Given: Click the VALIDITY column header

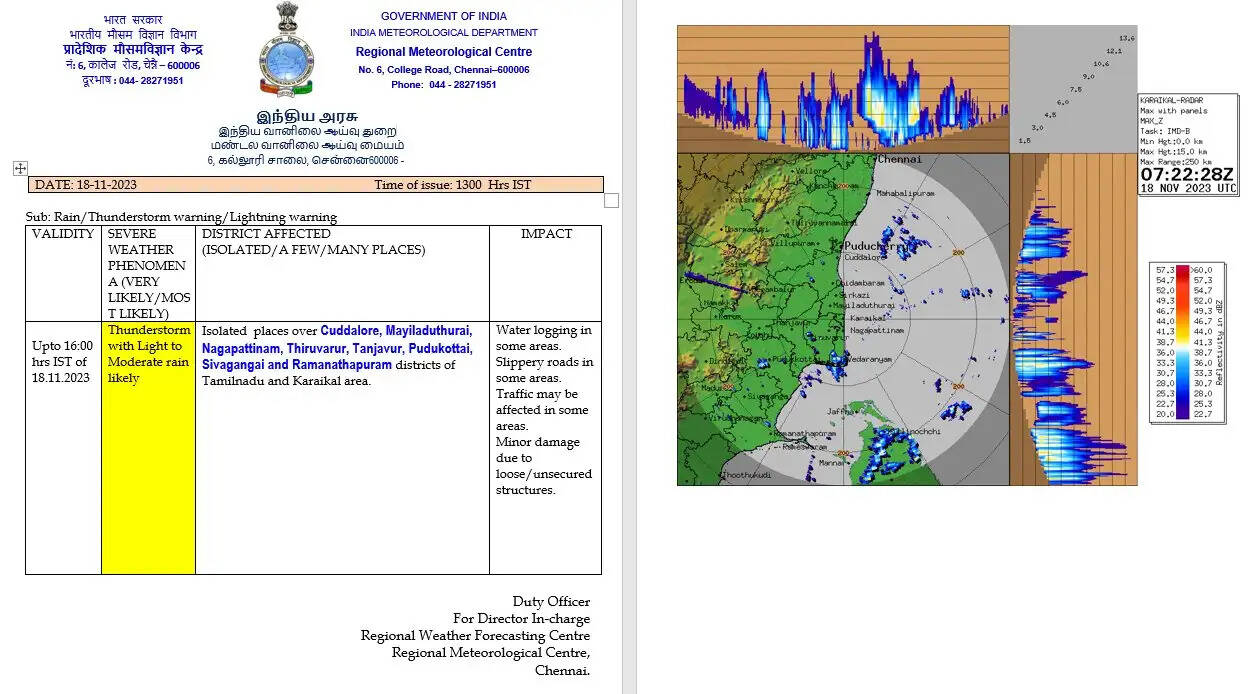Looking at the screenshot, I should tap(63, 234).
